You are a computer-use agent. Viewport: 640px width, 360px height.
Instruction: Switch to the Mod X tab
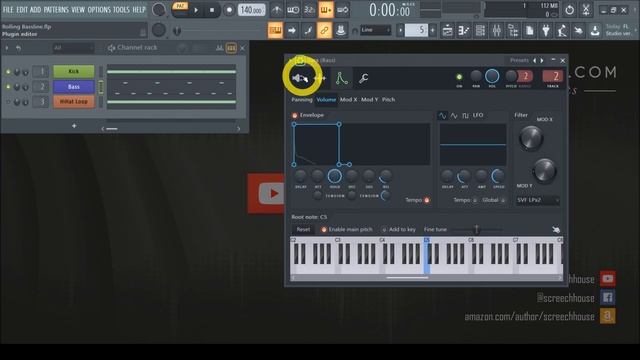[349, 100]
